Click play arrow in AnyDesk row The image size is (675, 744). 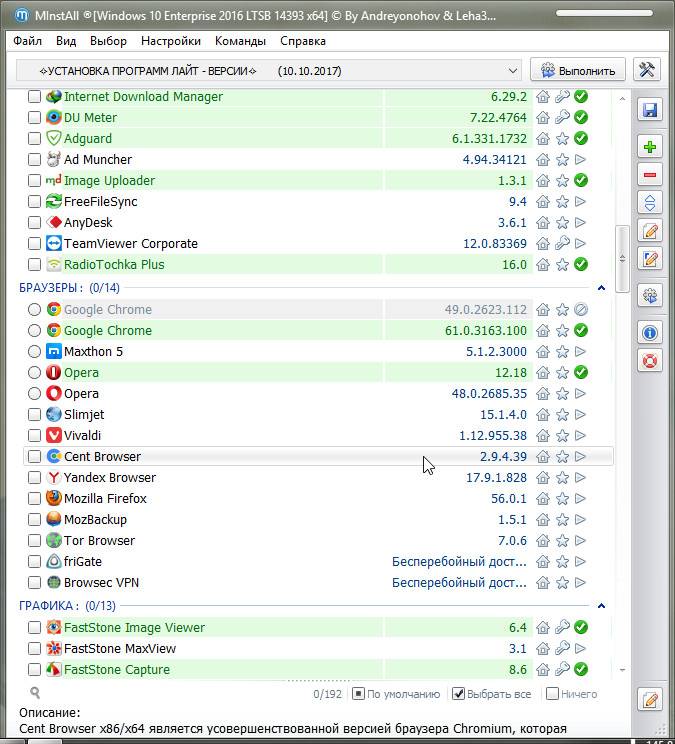580,223
